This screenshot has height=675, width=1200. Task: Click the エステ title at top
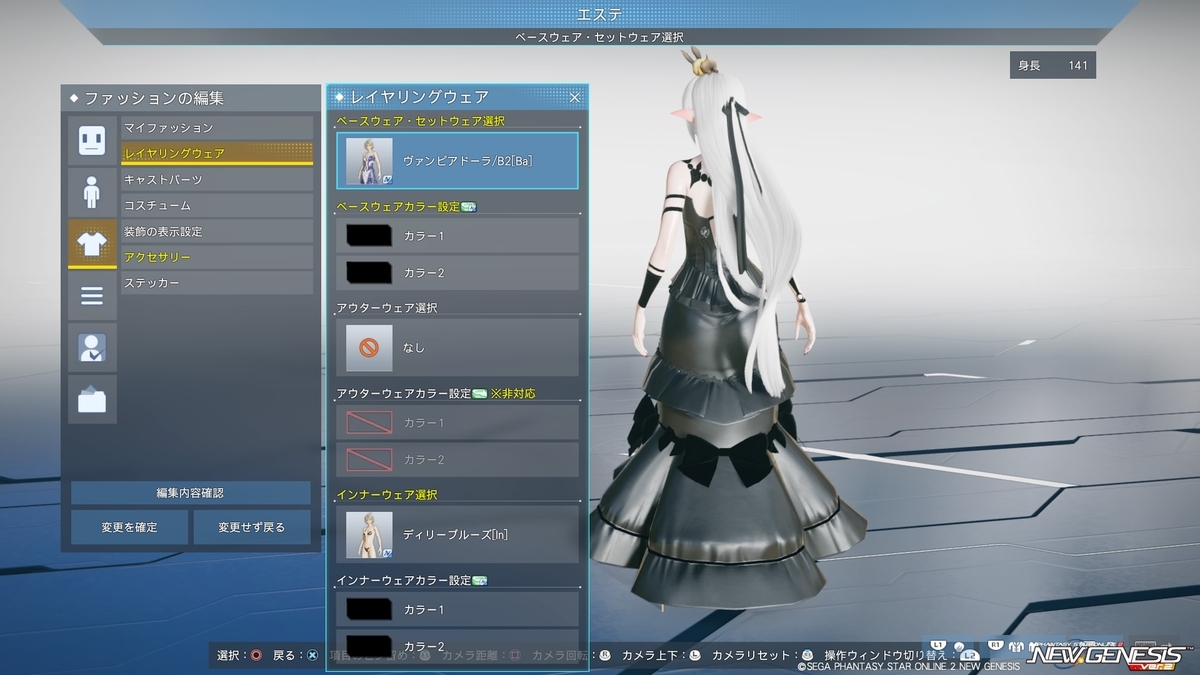pos(600,13)
